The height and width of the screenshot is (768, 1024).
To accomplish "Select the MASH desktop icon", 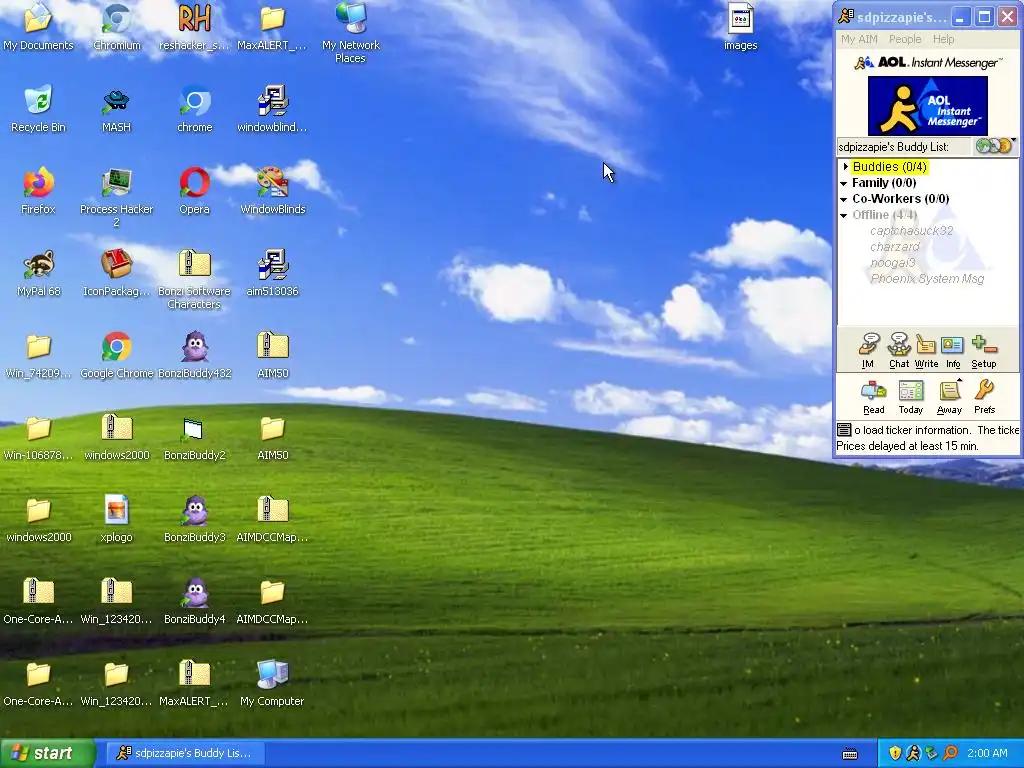I will tap(116, 108).
